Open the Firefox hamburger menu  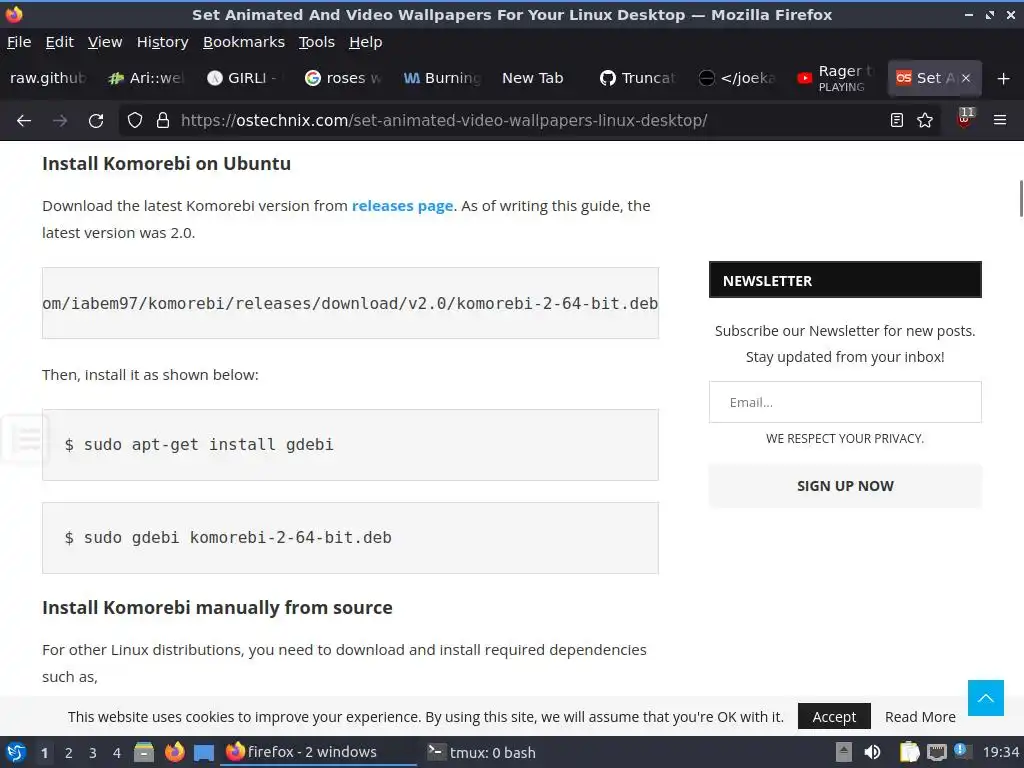coord(1000,120)
